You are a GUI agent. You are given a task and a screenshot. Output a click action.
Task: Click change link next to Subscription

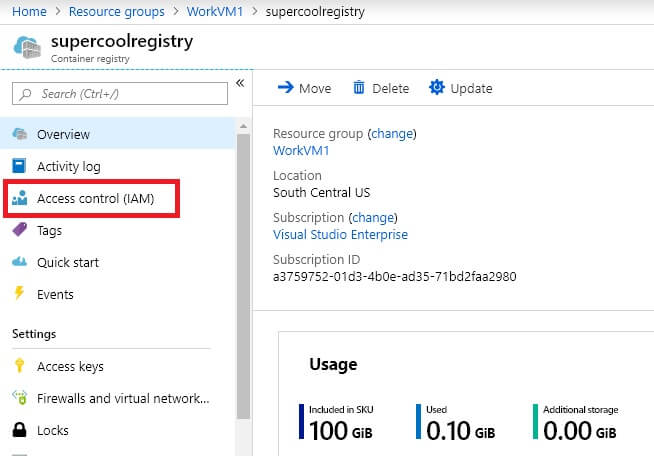[373, 217]
